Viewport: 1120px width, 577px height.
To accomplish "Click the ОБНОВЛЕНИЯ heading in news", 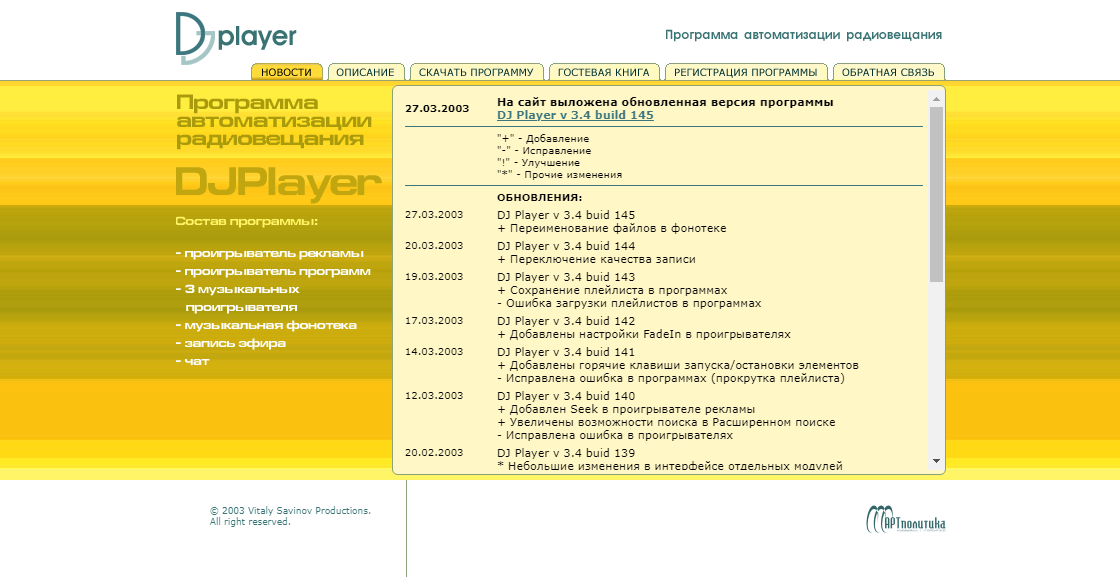I will tap(539, 198).
